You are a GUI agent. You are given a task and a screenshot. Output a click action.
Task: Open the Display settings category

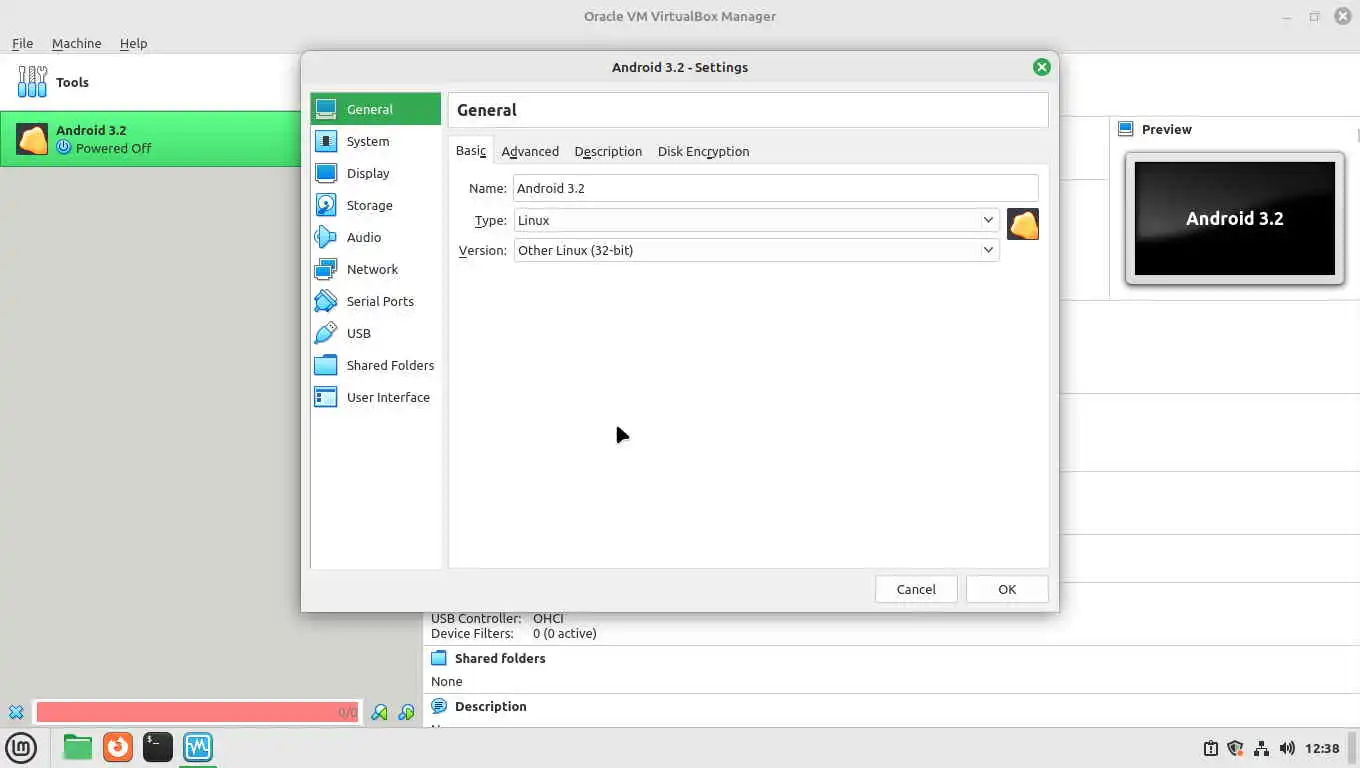tap(375, 173)
